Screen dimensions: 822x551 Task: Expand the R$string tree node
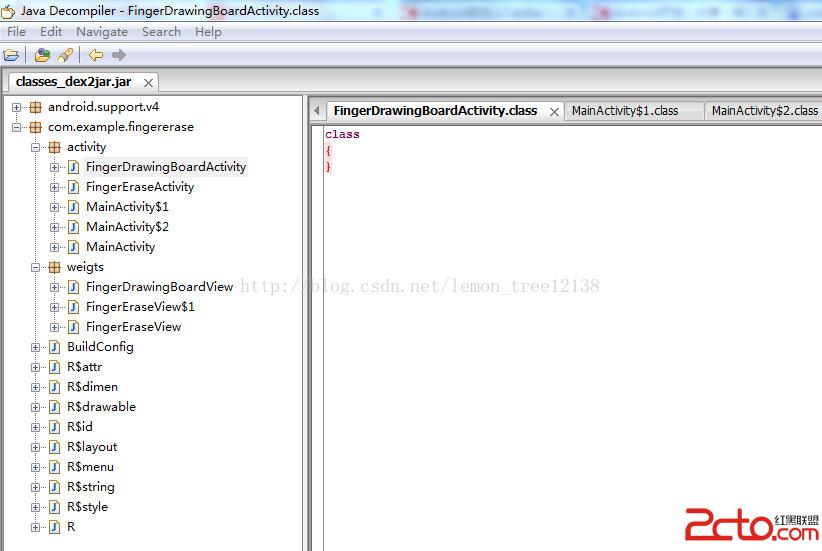(x=35, y=487)
